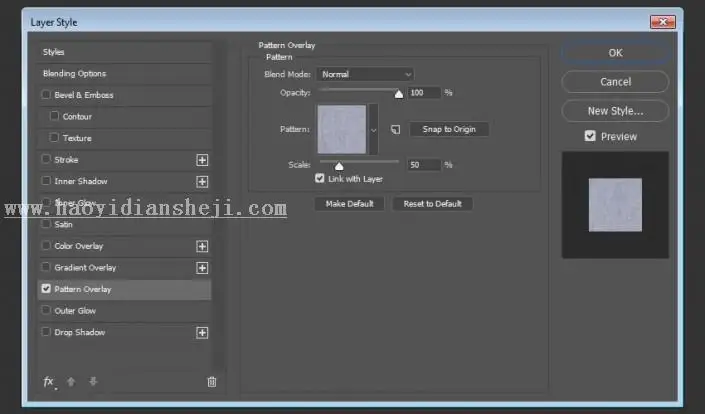This screenshot has height=414, width=705.
Task: Open Outer Glow settings in the list
Action: pos(75,311)
